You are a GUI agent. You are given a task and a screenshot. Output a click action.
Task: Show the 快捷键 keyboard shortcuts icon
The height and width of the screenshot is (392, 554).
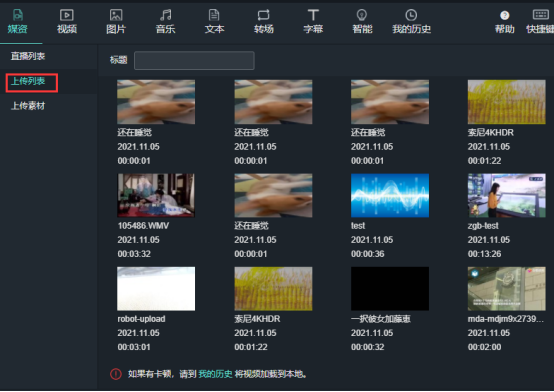tap(541, 14)
